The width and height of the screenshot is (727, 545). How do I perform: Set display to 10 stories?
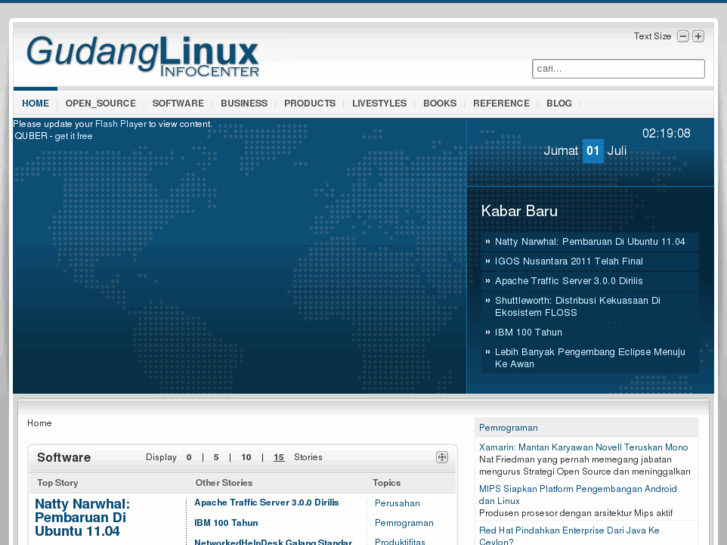point(246,457)
